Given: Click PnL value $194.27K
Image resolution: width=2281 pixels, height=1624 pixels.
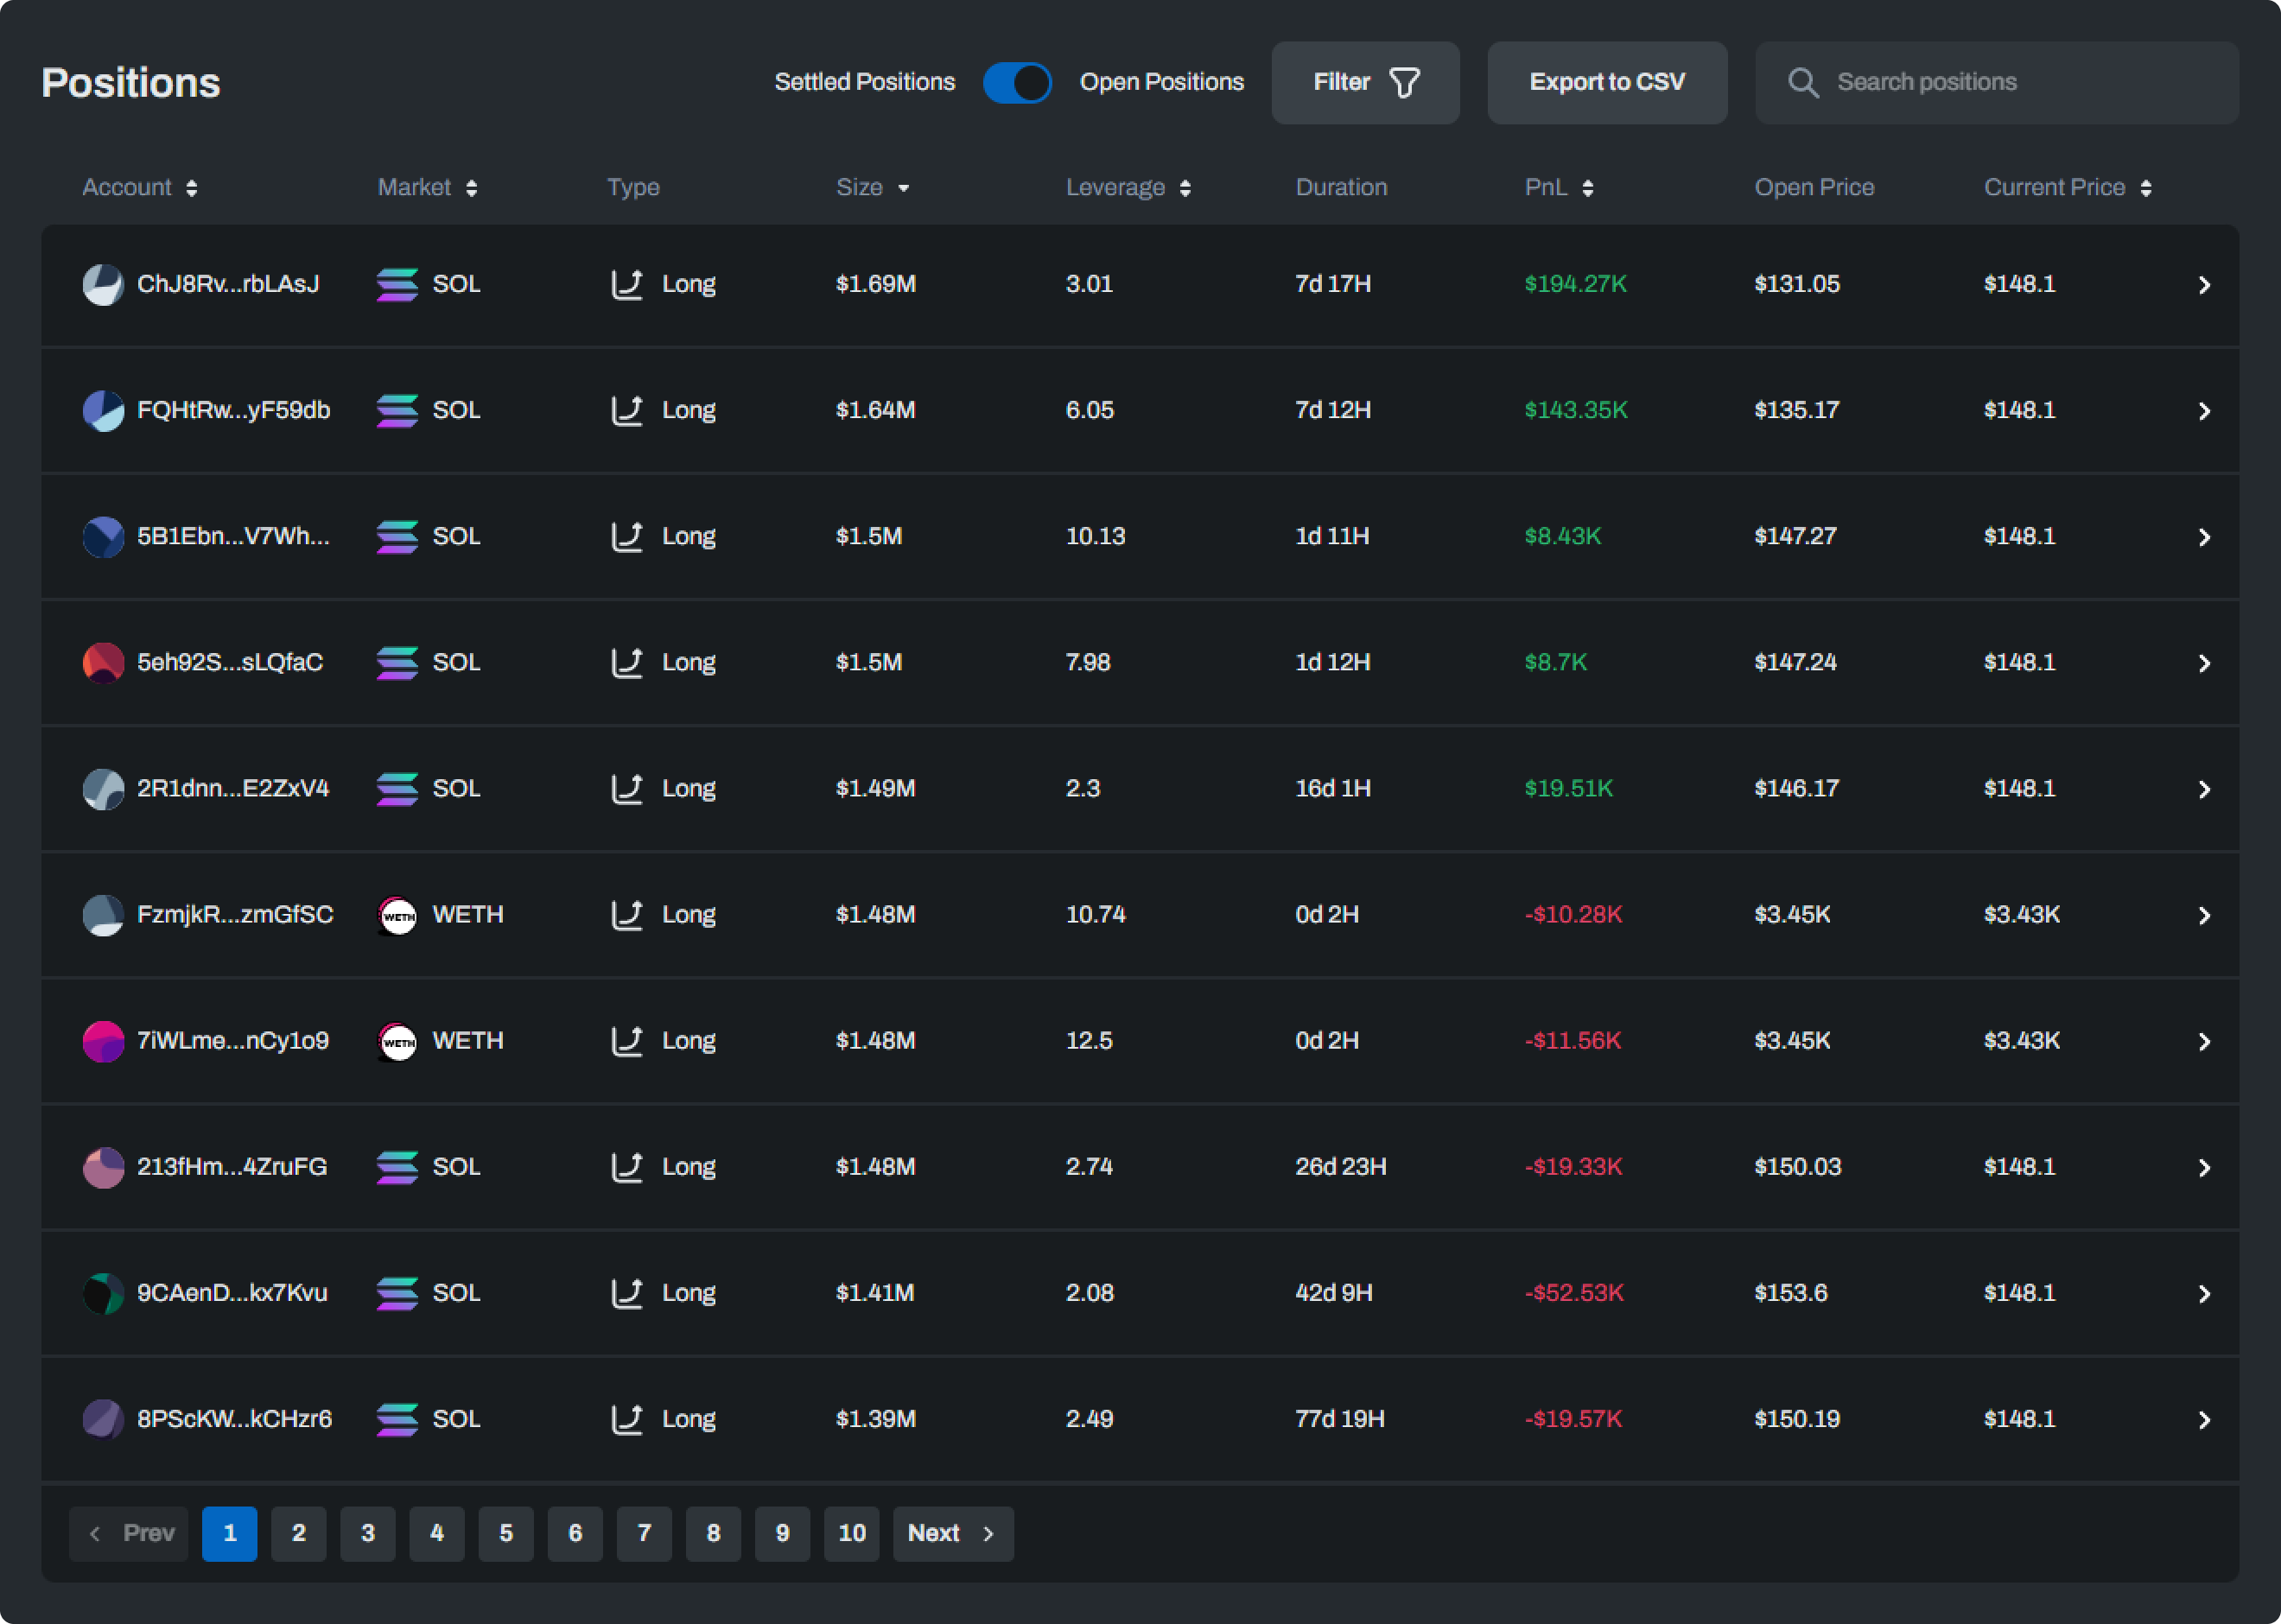Looking at the screenshot, I should (1575, 284).
